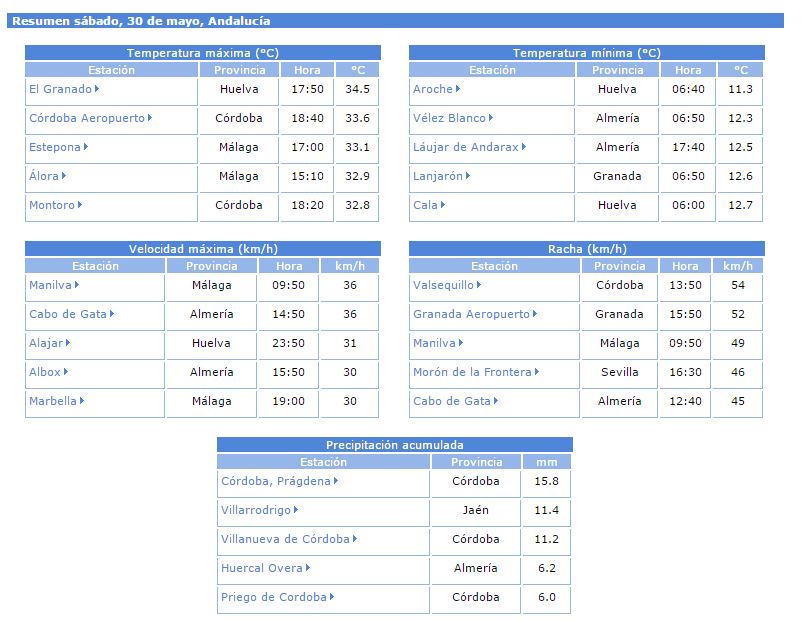
Task: Select the Montoro station link
Action: pyautogui.click(x=52, y=205)
